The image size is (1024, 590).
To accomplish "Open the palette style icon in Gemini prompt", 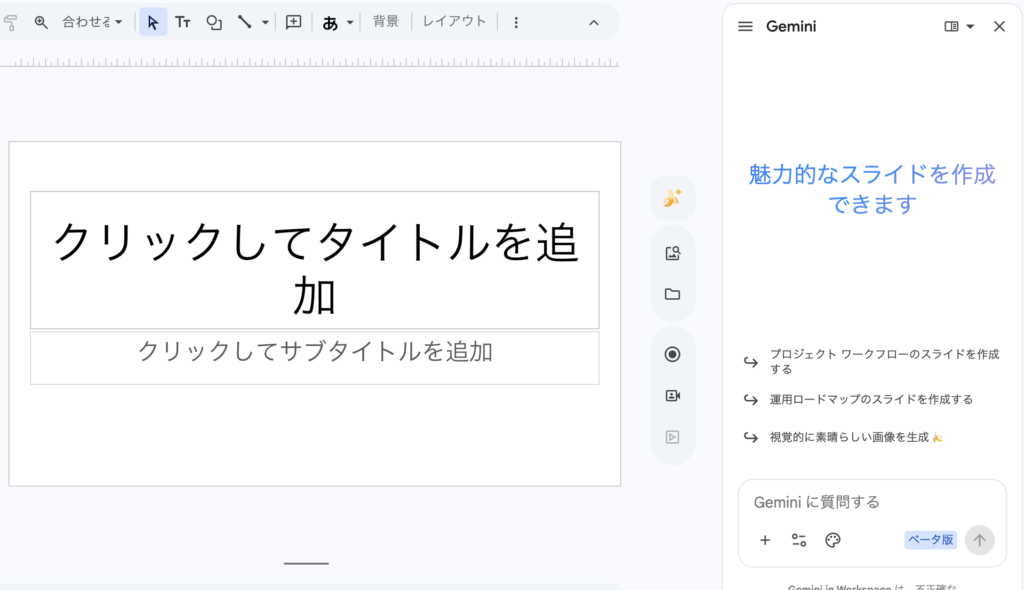I will click(833, 540).
